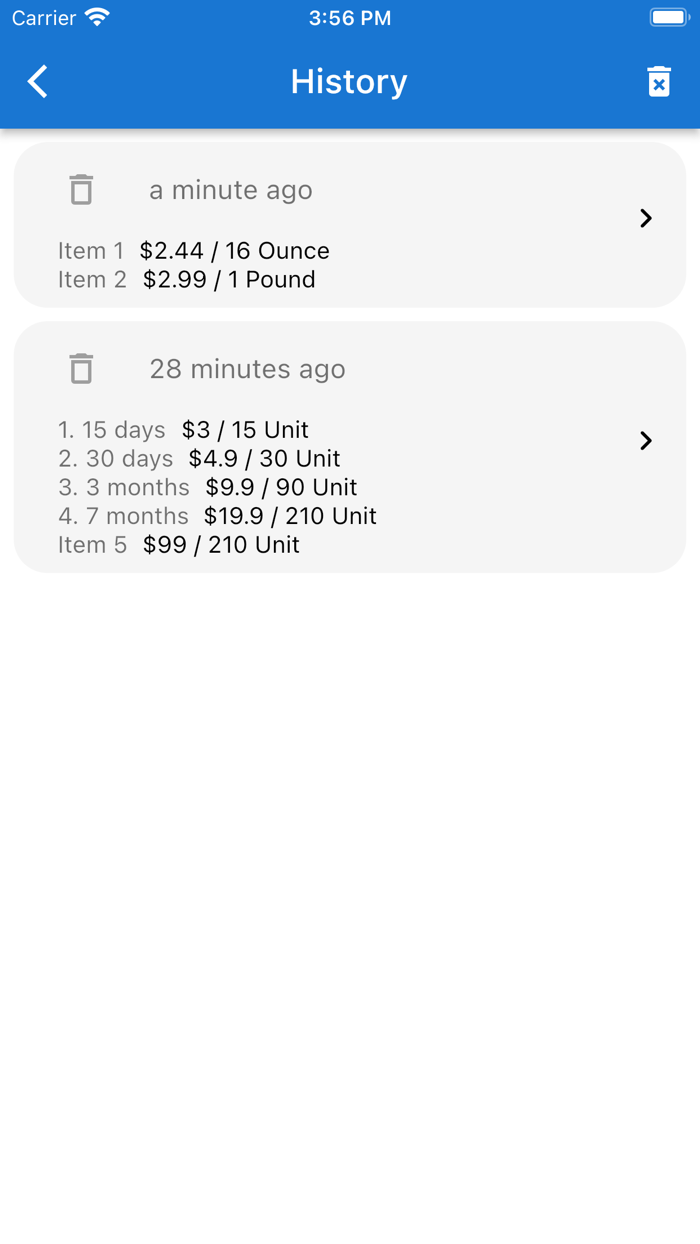This screenshot has height=1244, width=700.
Task: Select the 'a minute ago' timestamp
Action: [x=231, y=190]
